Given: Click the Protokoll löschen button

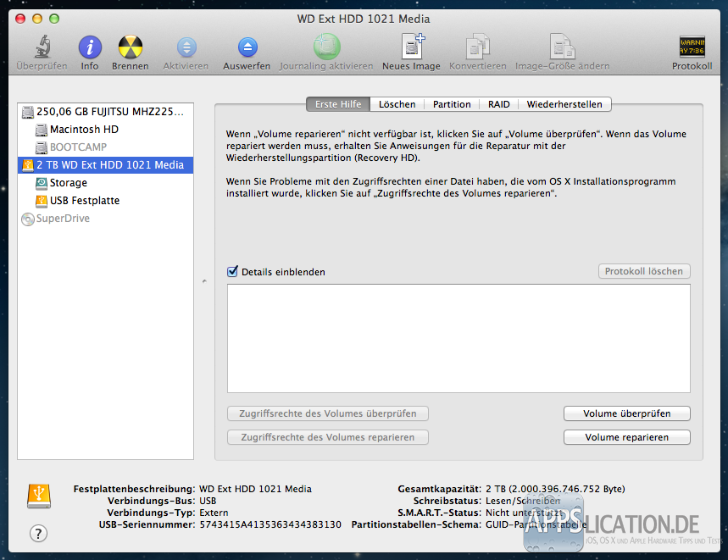Looking at the screenshot, I should tap(644, 271).
